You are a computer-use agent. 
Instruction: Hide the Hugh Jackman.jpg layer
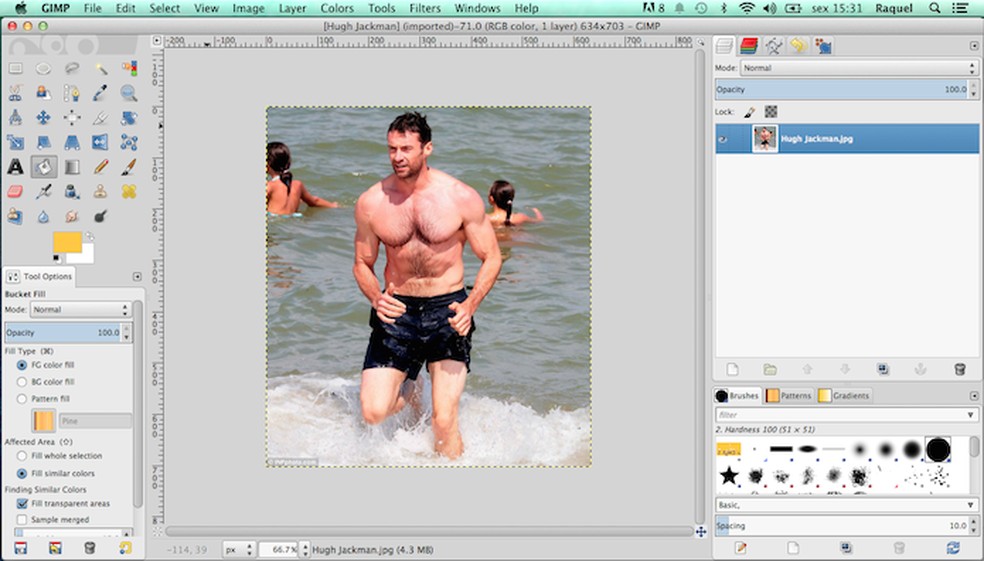point(723,140)
